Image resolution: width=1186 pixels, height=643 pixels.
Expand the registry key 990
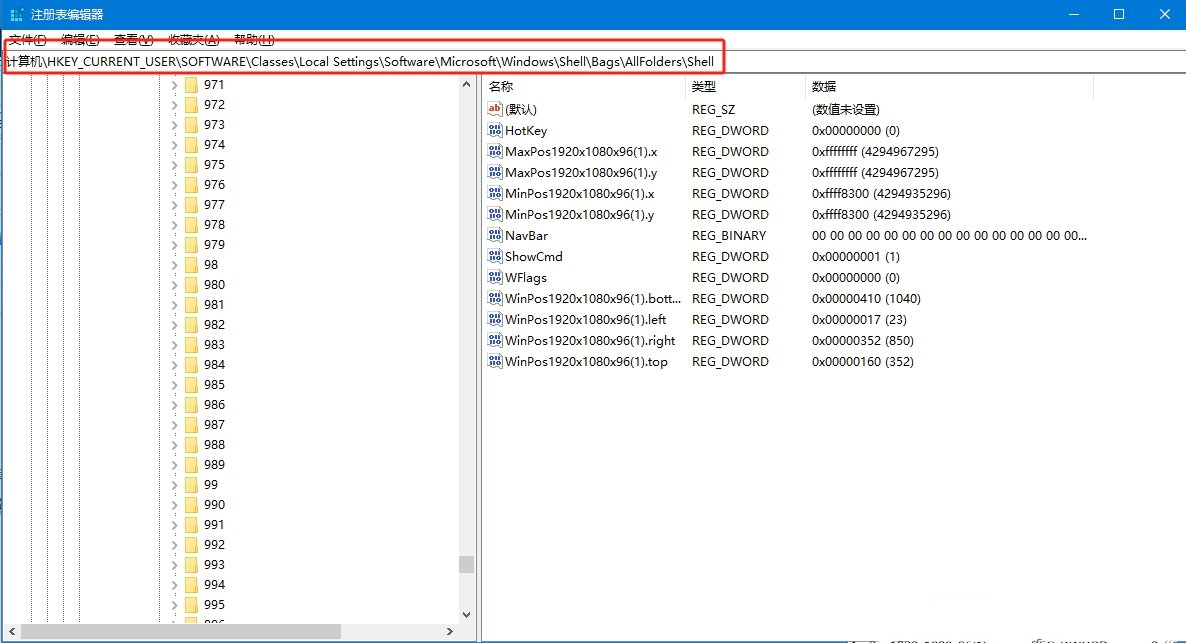click(173, 504)
